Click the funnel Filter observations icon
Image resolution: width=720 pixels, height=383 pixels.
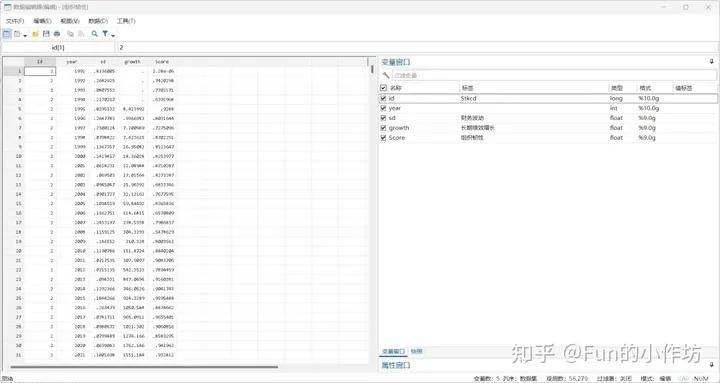click(x=105, y=34)
